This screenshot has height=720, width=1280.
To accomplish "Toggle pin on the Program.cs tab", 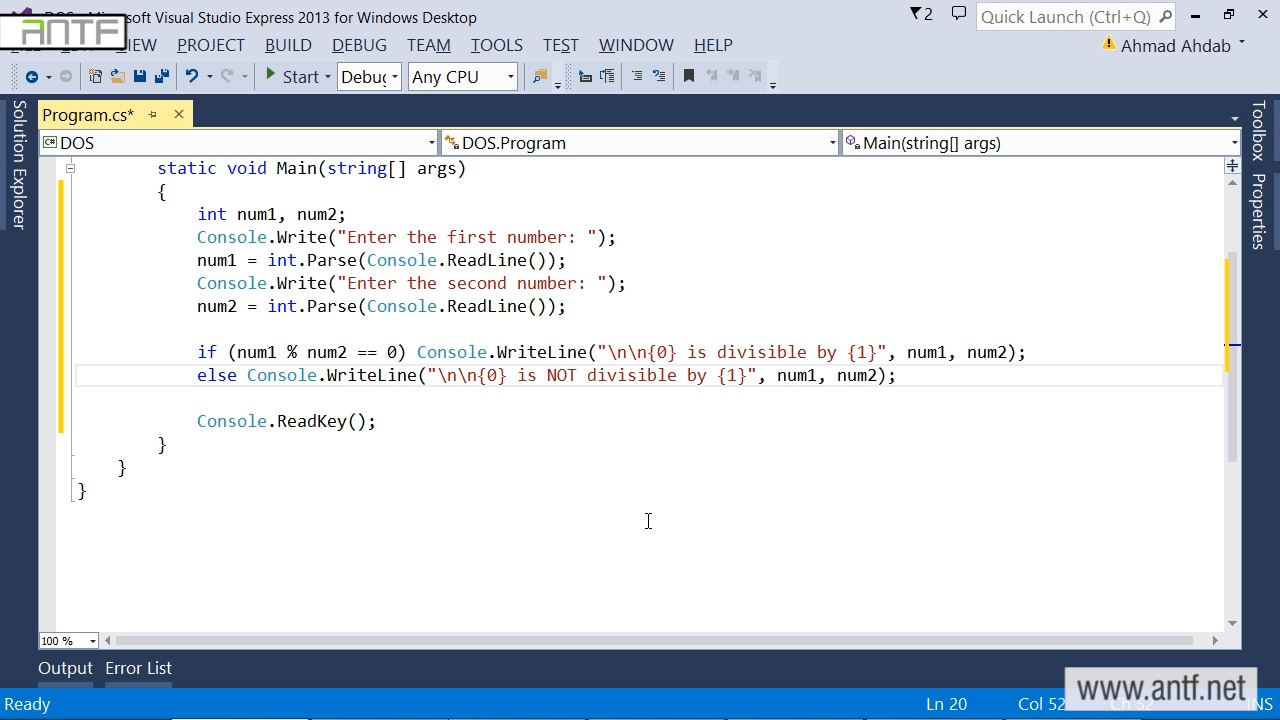I will click(x=153, y=115).
